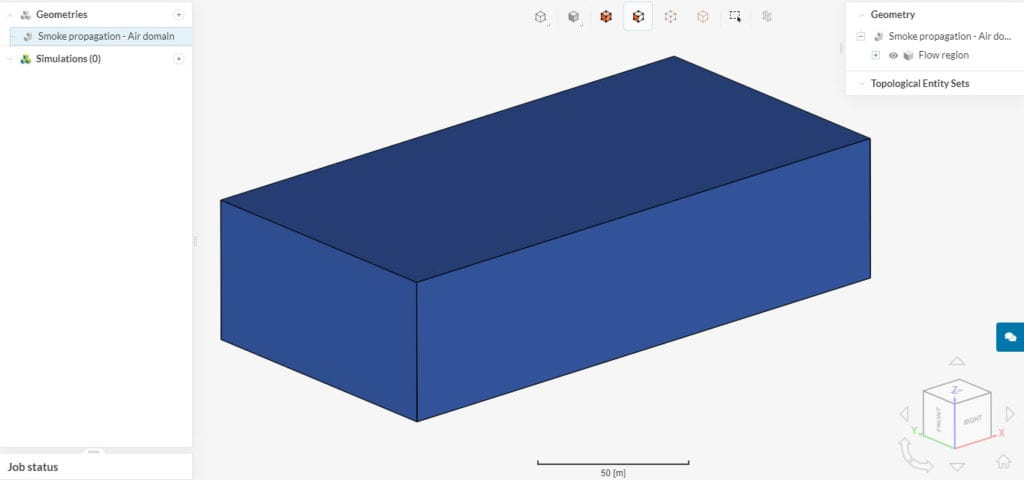
Task: Click Smoke propagation - Air do... in right panel
Action: click(x=950, y=37)
